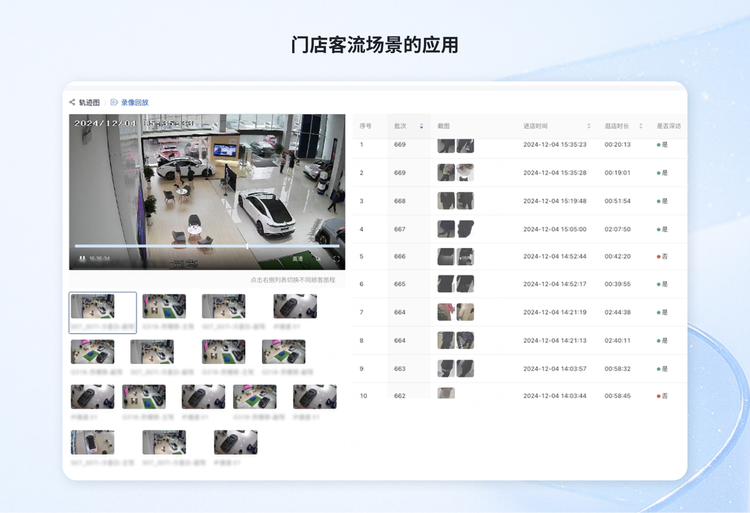The width and height of the screenshot is (750, 513).
Task: Open second snapshot in row 7 (14:21:19)
Action: click(x=465, y=312)
